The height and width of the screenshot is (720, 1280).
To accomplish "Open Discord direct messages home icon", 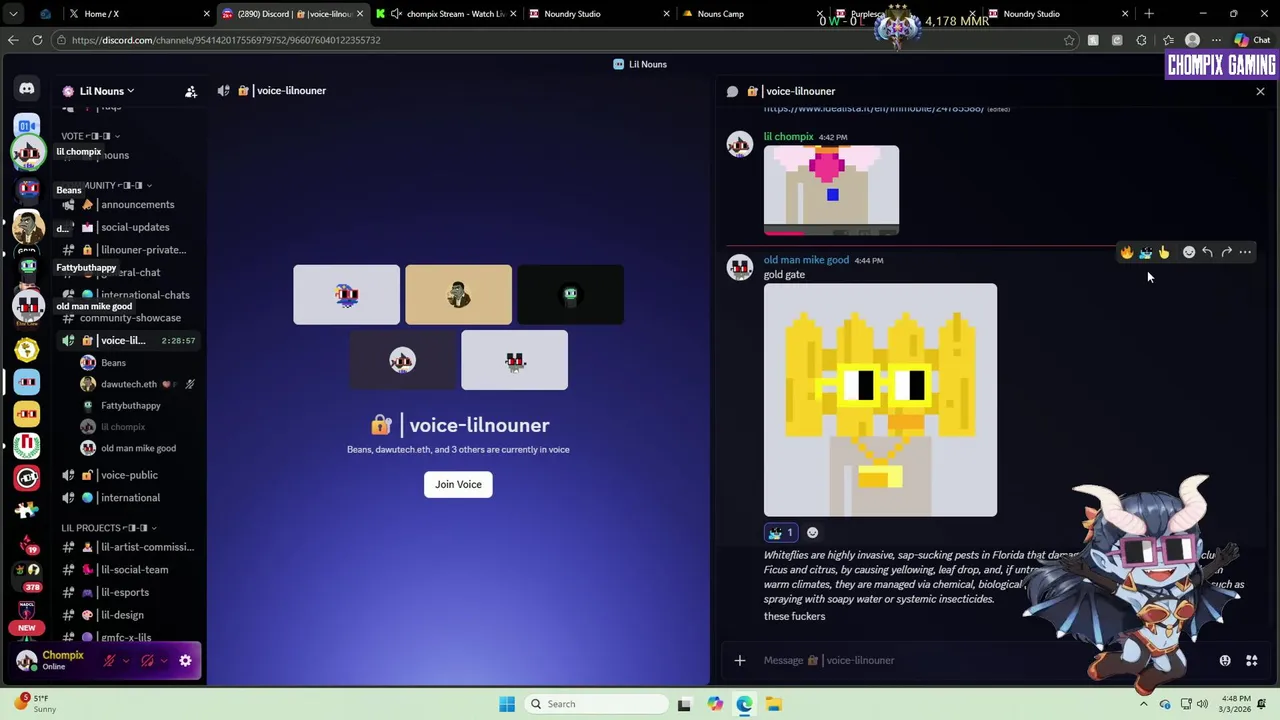I will pyautogui.click(x=27, y=89).
